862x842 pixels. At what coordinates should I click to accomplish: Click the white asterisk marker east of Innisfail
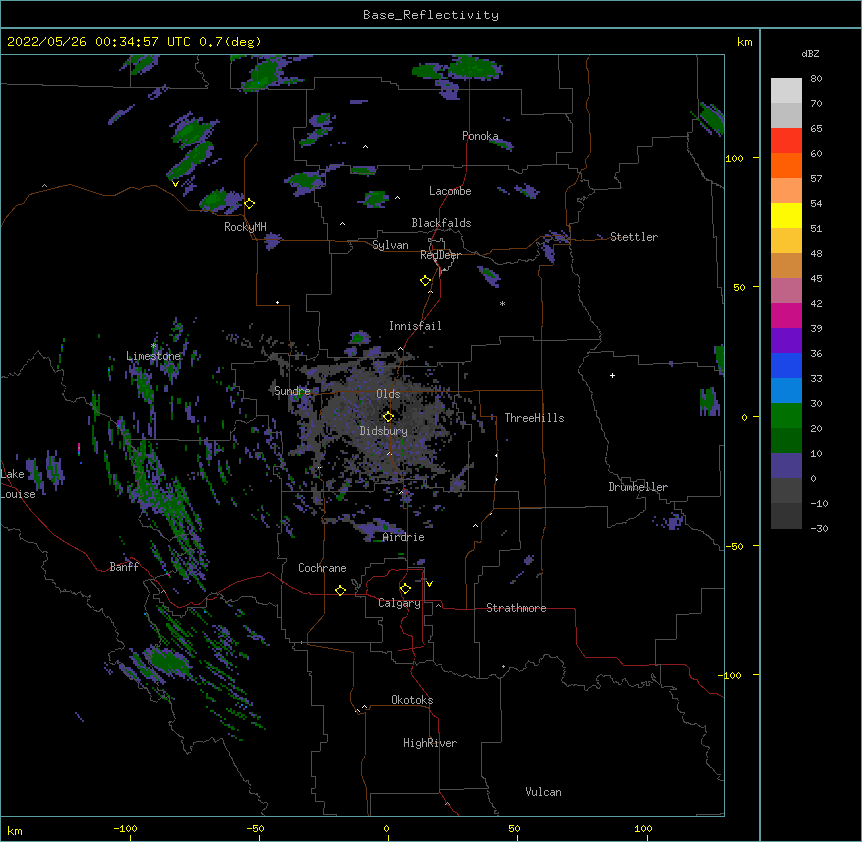coord(502,303)
